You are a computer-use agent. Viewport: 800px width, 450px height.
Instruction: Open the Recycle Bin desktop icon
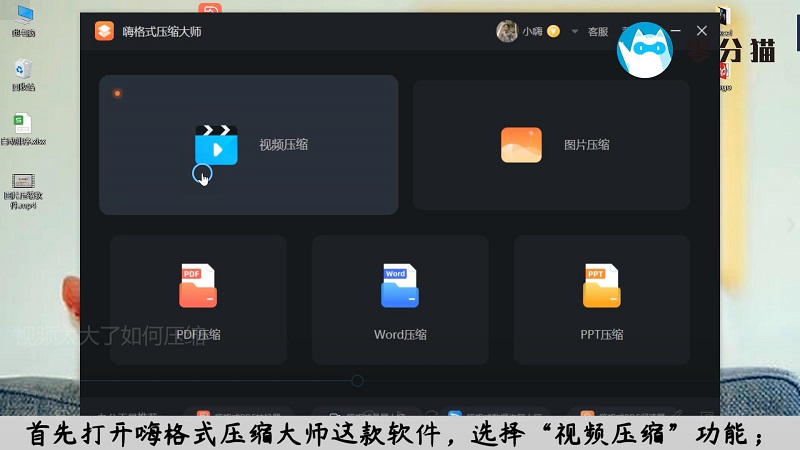click(x=22, y=70)
